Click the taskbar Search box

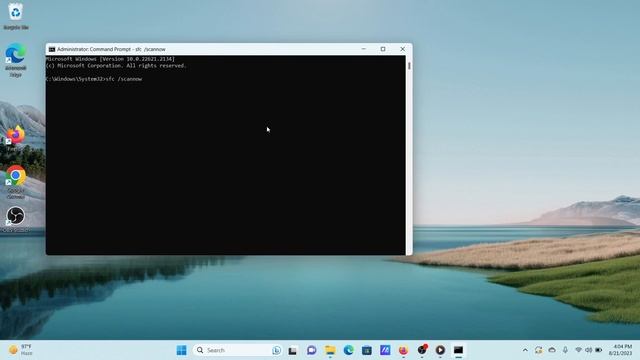coord(238,350)
